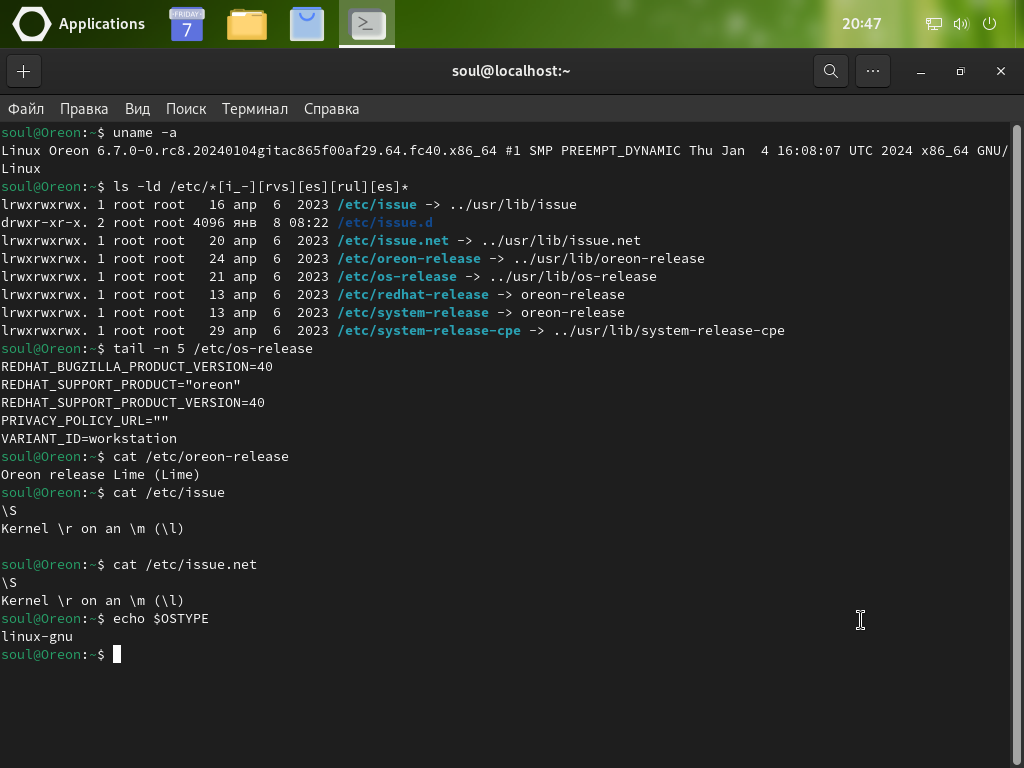Close the terminal window

1000,71
